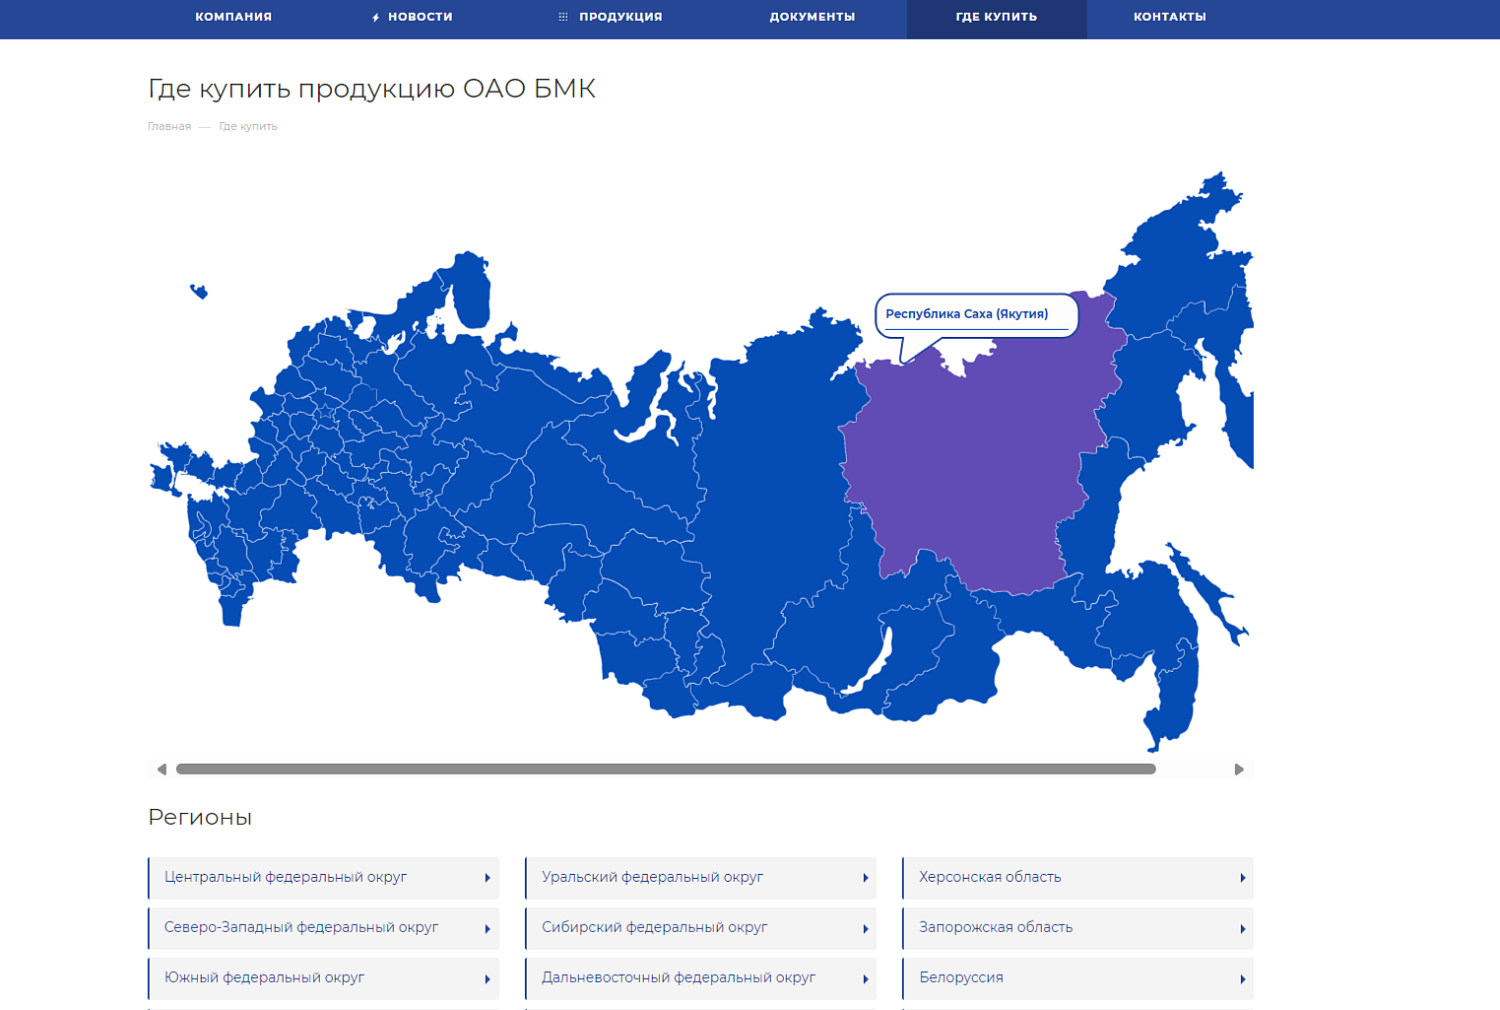Open the Компания menu item

[233, 17]
